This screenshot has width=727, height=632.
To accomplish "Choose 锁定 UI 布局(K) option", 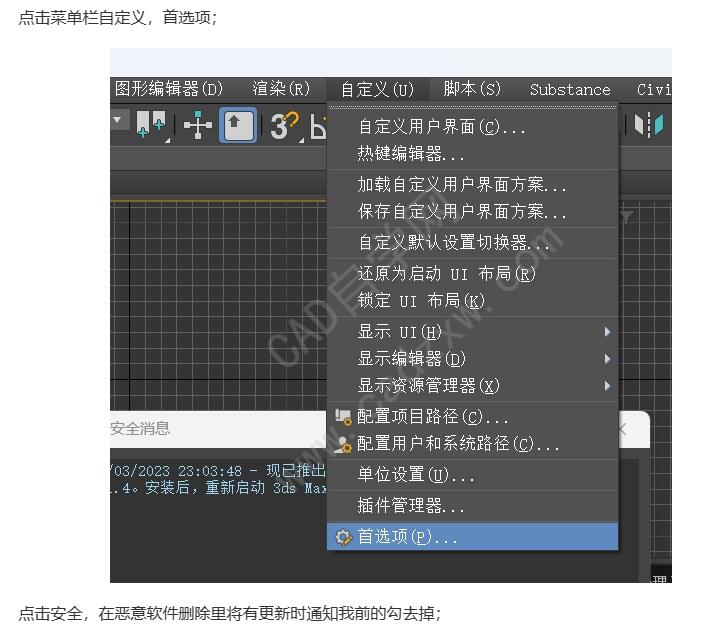I will (x=420, y=300).
